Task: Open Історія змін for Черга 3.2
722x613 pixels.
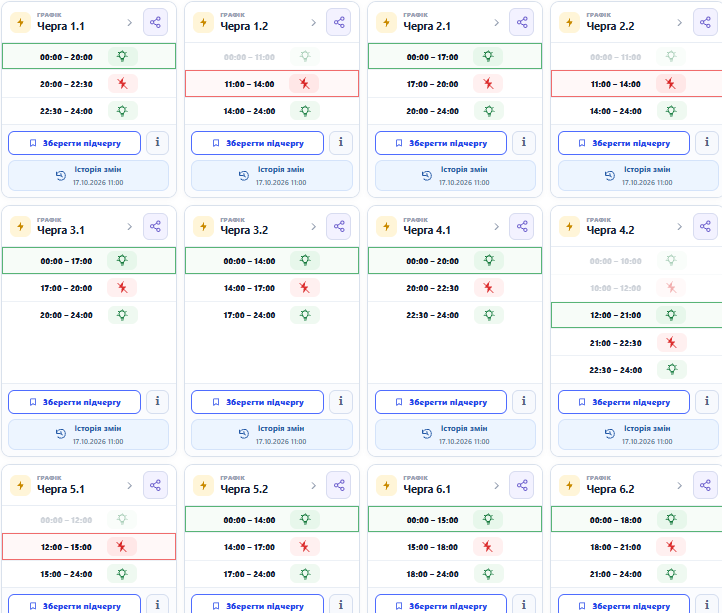Action: (x=272, y=434)
